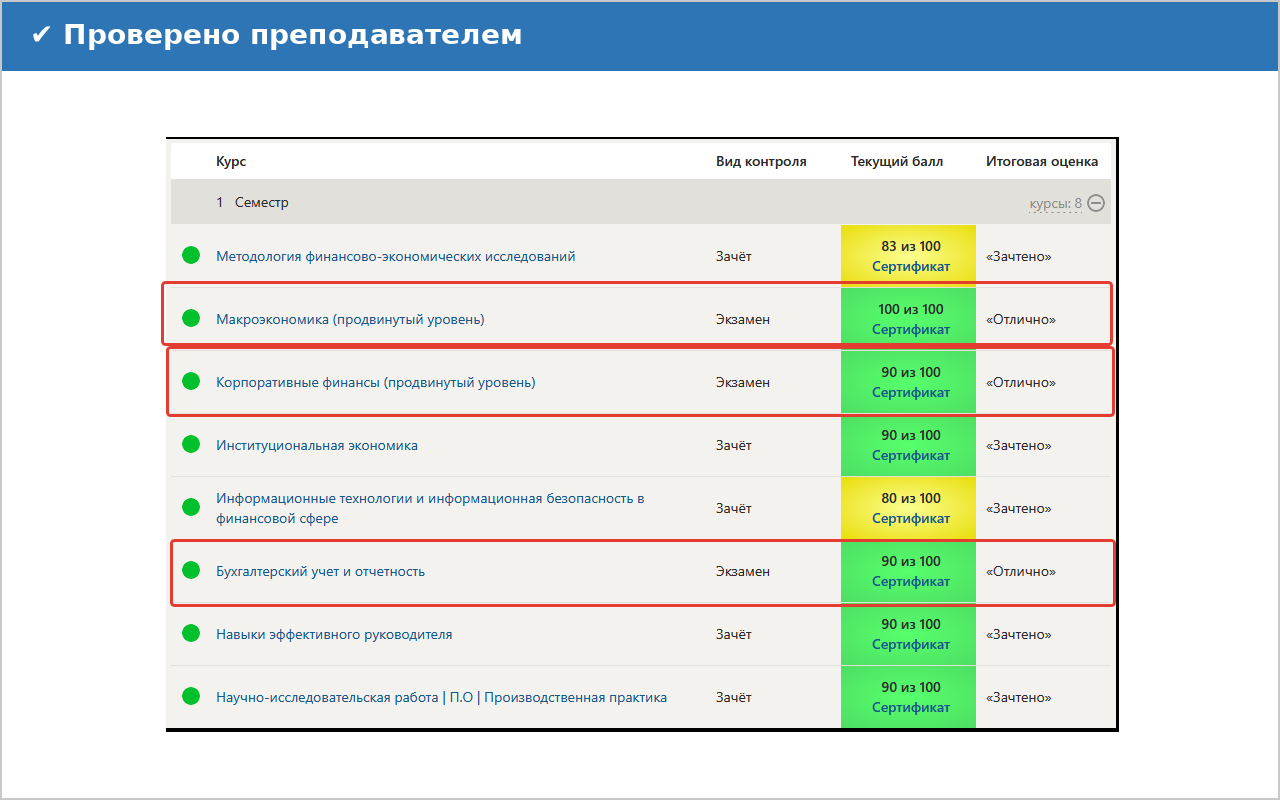Click green status dot for Макроэкономика course

coord(191,319)
